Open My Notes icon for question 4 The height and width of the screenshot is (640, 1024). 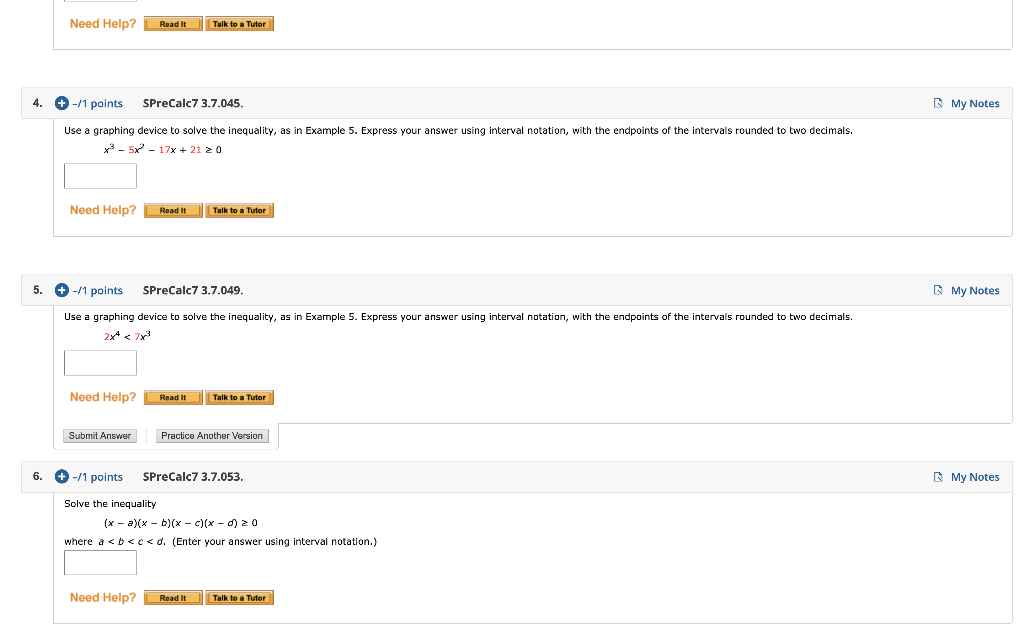pyautogui.click(x=938, y=103)
